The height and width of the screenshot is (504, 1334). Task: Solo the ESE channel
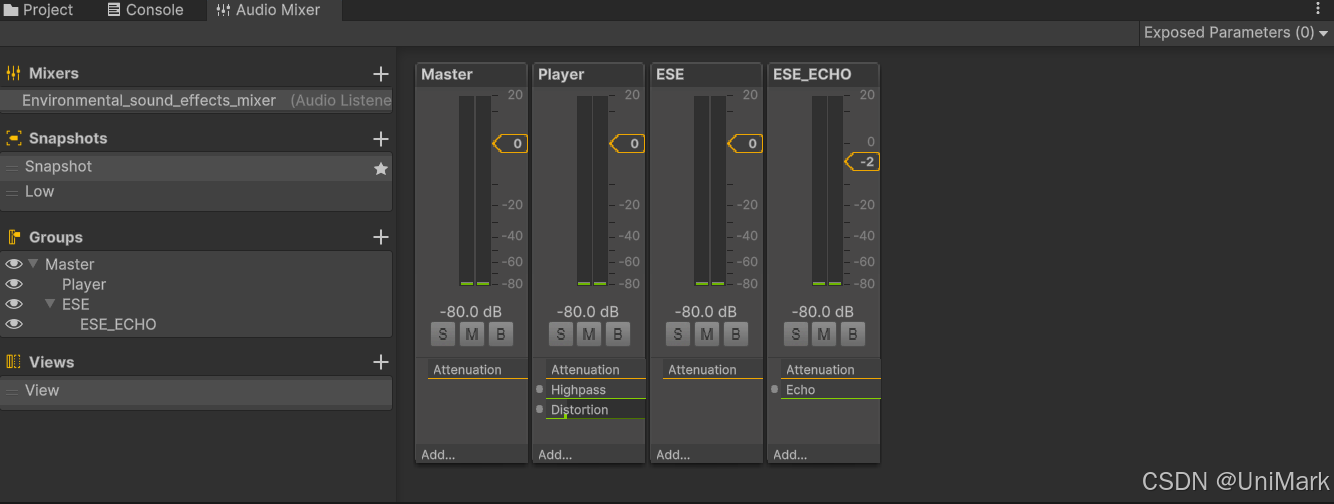[x=678, y=334]
